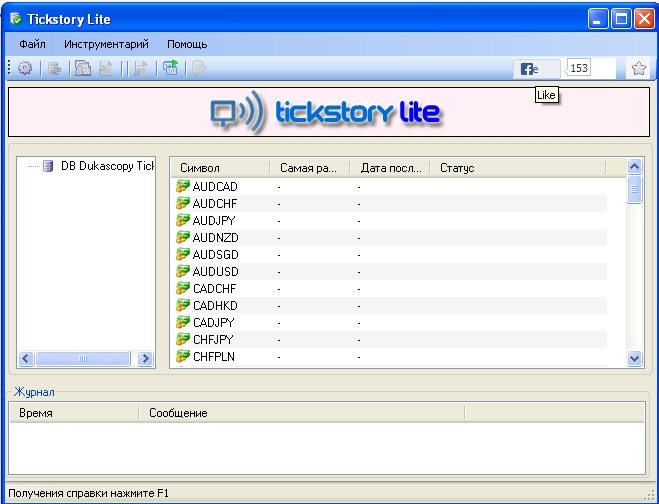Click the Статус column header

tap(518, 168)
